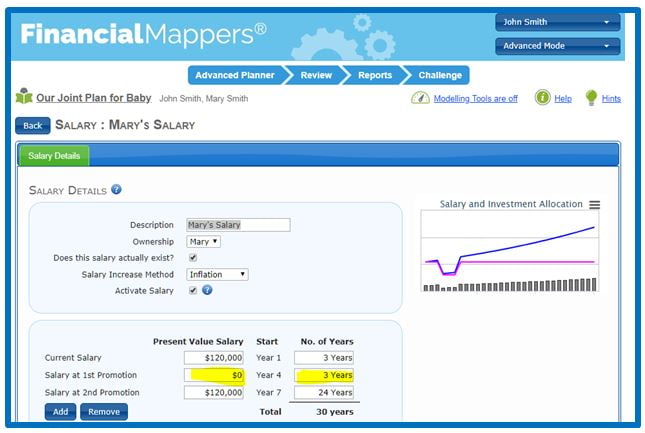Expand the Salary Increase Method dropdown
Image resolution: width=645 pixels, height=433 pixels.
click(x=216, y=274)
